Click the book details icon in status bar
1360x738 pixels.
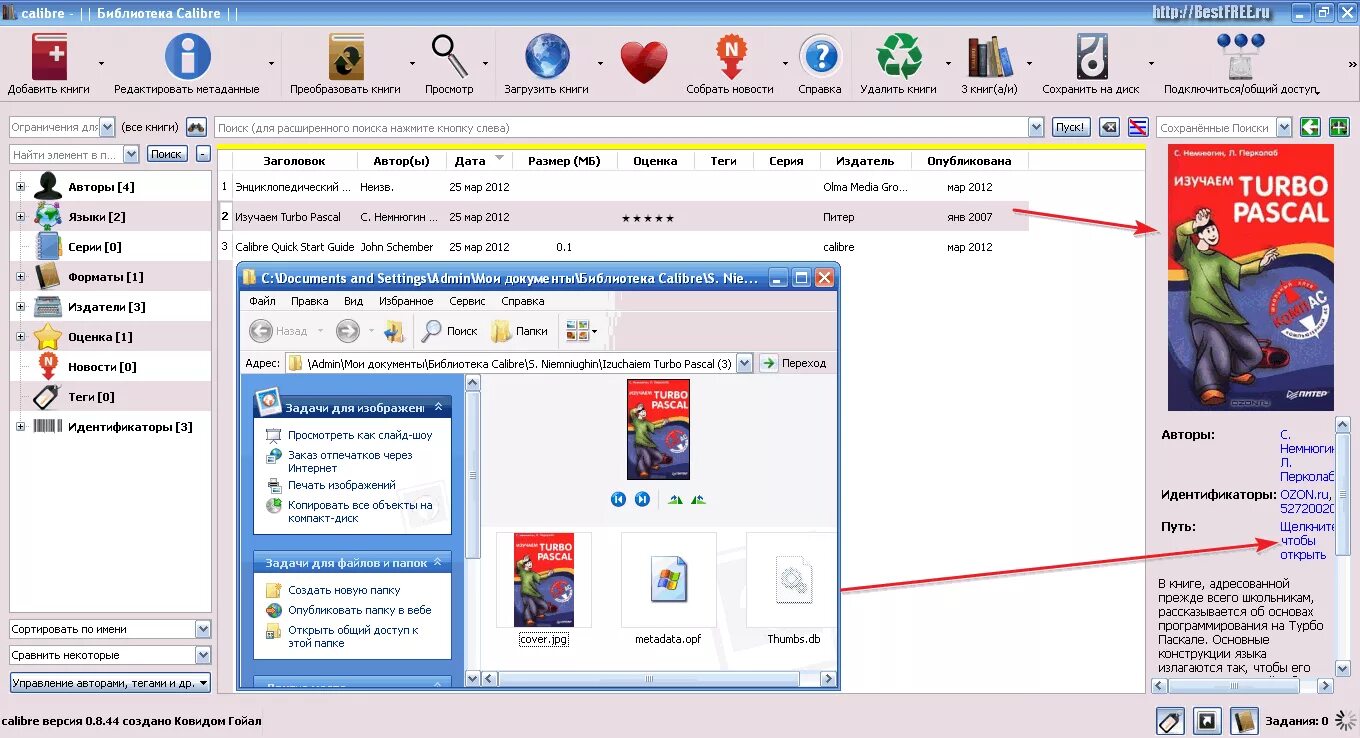click(x=1244, y=721)
